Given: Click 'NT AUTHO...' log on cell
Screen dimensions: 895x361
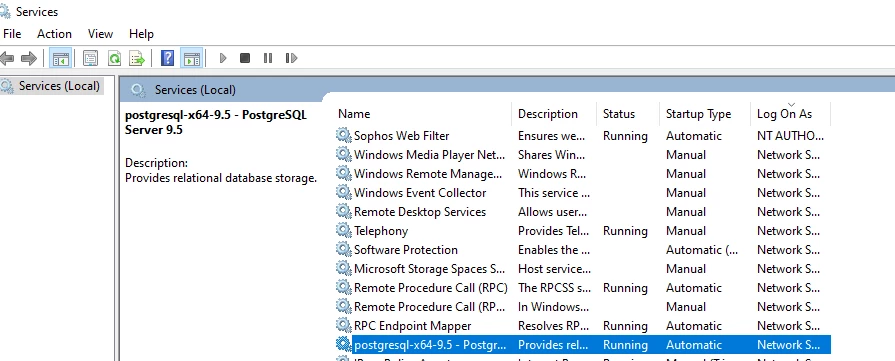Looking at the screenshot, I should click(790, 136).
